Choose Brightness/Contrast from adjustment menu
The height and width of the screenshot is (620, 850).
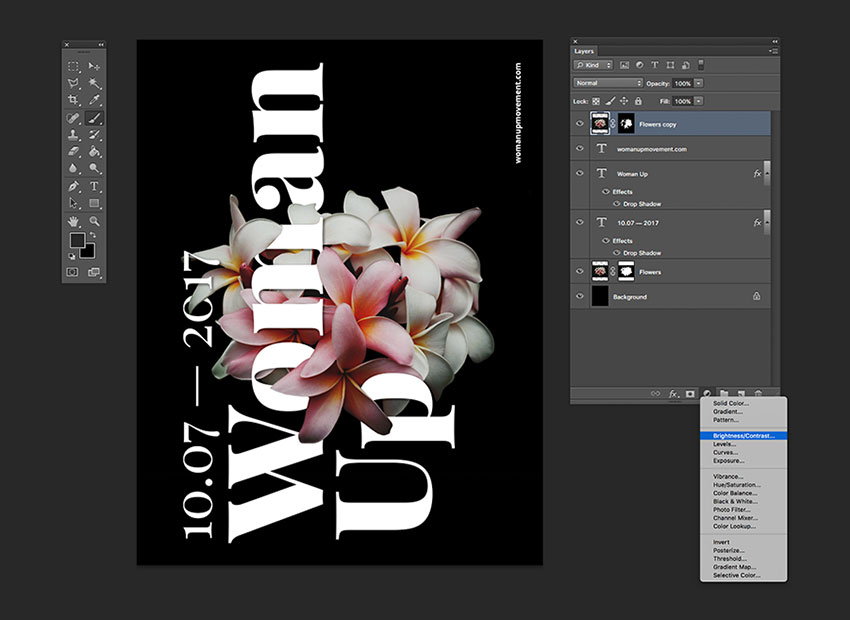click(743, 436)
